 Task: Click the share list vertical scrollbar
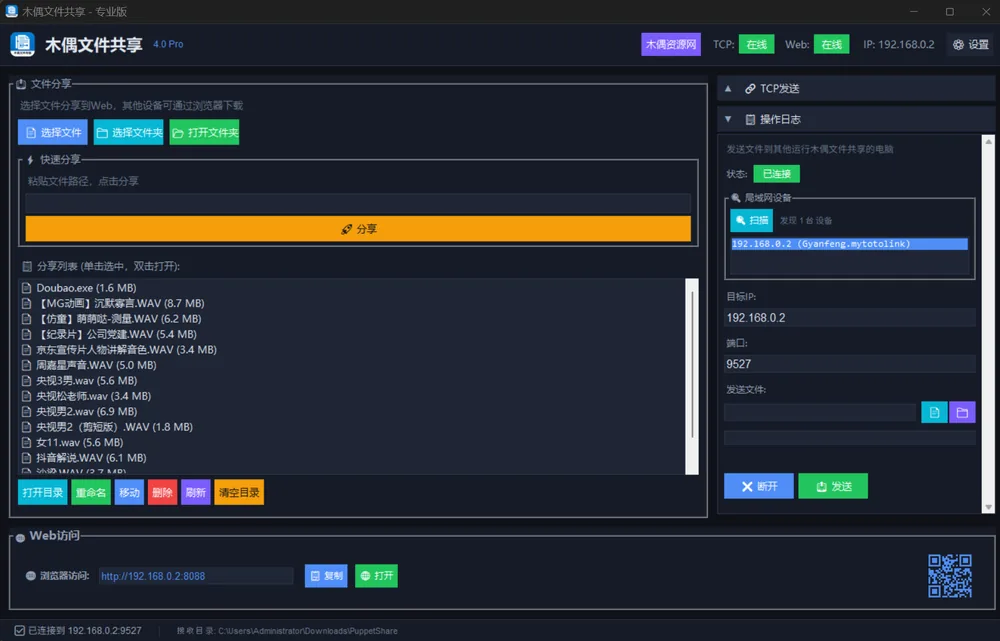[692, 376]
